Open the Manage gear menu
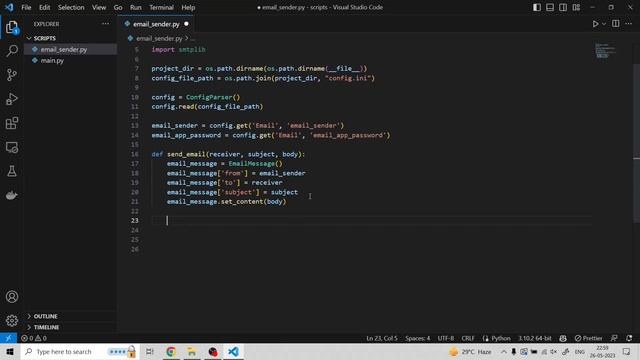The image size is (640, 360). (12, 321)
